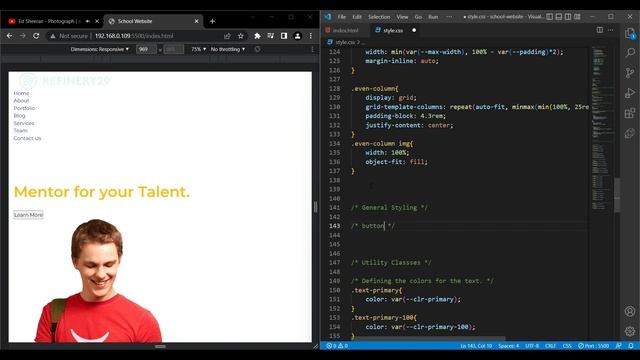Screen dimensions: 640x360
Task: Reload the School Website page
Action: point(36,36)
